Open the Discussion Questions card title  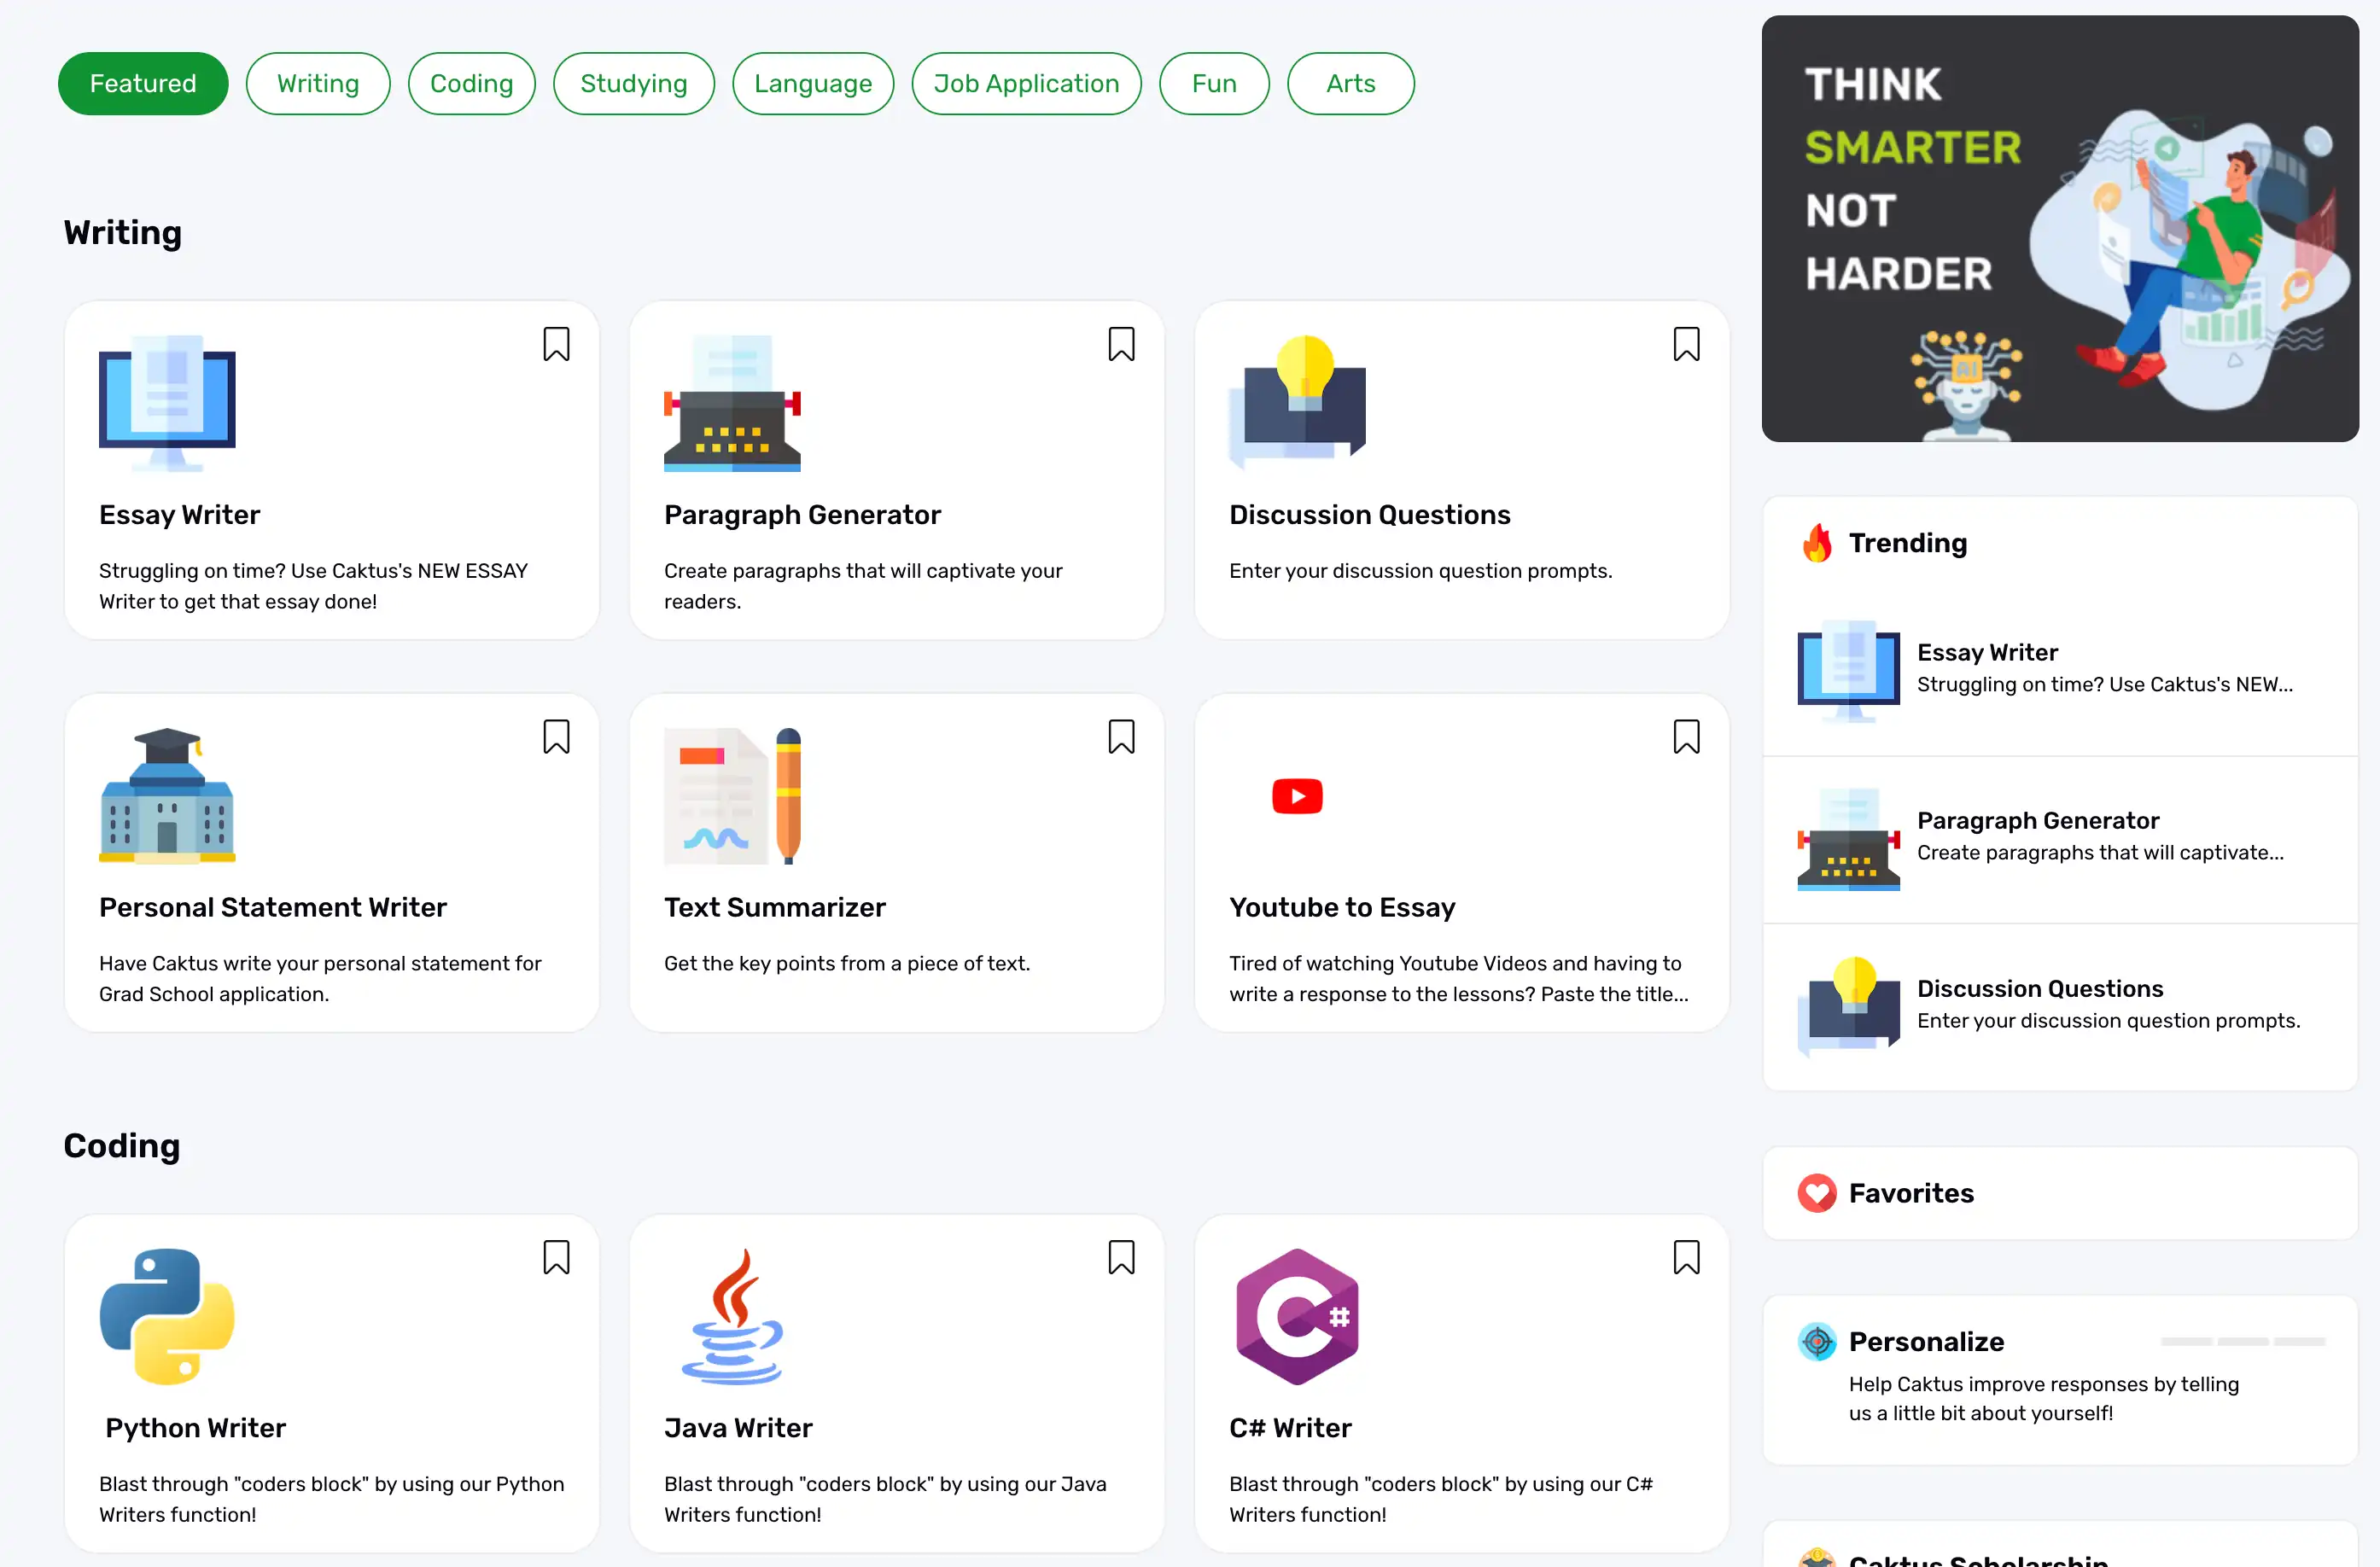1370,515
